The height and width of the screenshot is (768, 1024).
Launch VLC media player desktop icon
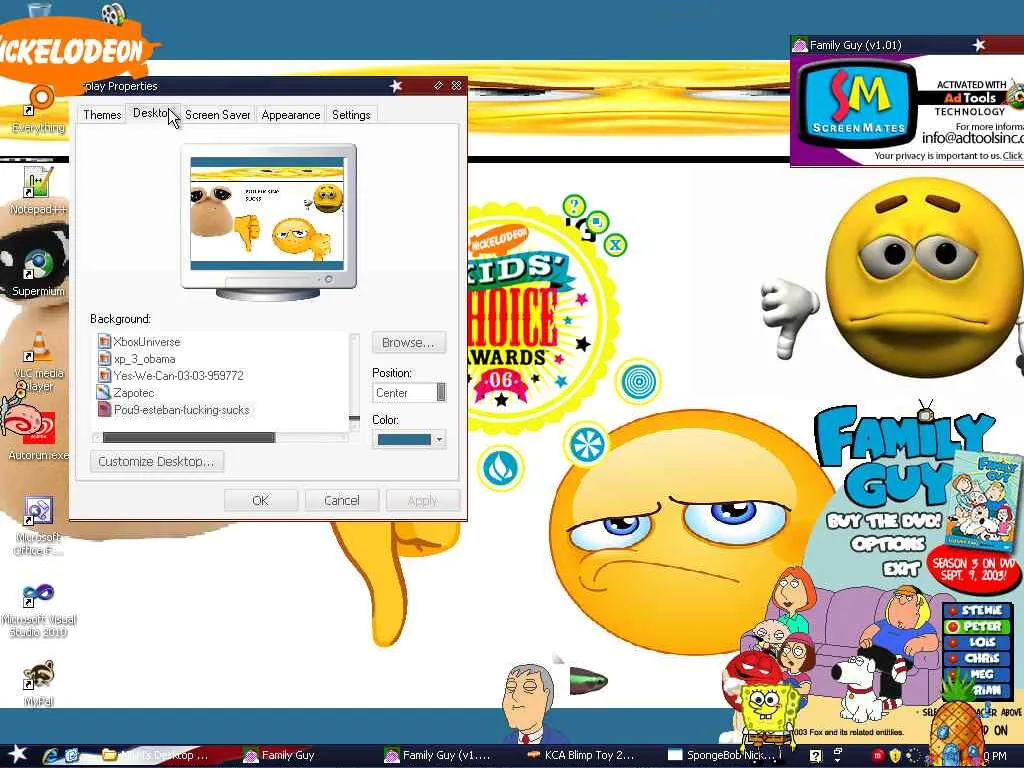coord(38,361)
